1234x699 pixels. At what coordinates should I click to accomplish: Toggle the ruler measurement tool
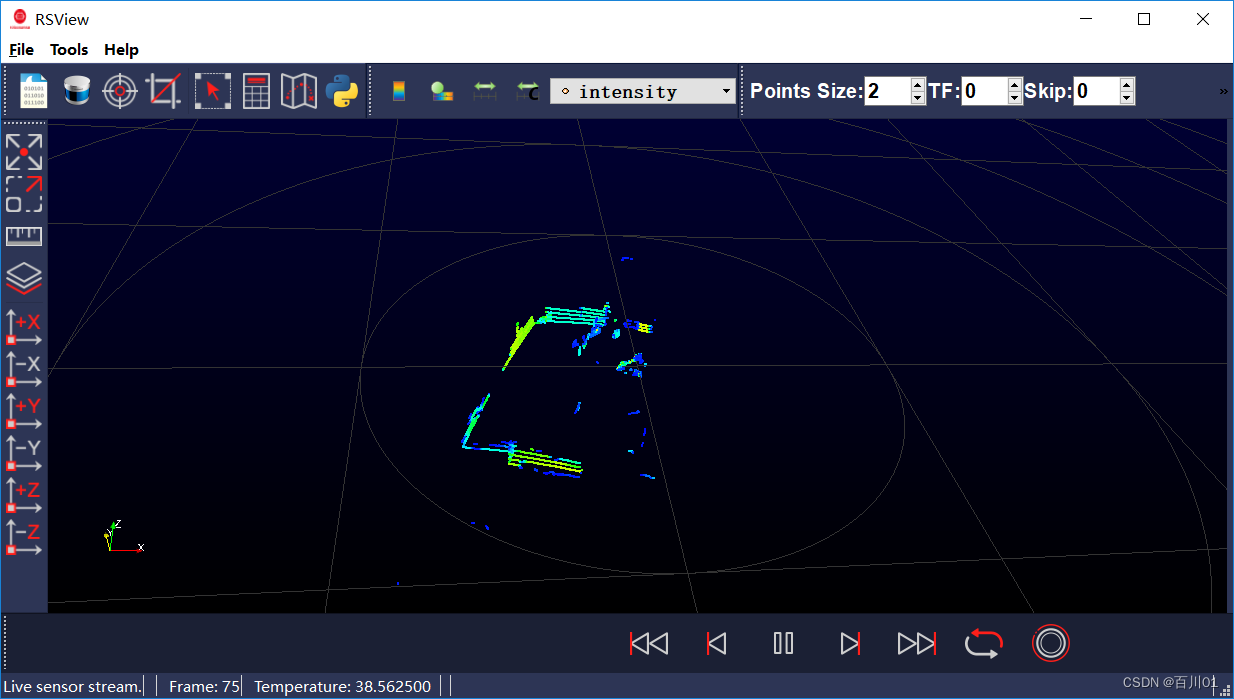tap(24, 236)
